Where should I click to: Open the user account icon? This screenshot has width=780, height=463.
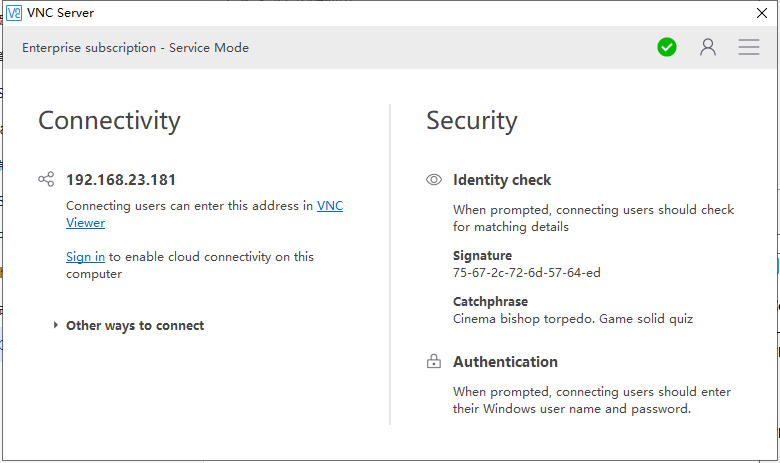click(708, 47)
